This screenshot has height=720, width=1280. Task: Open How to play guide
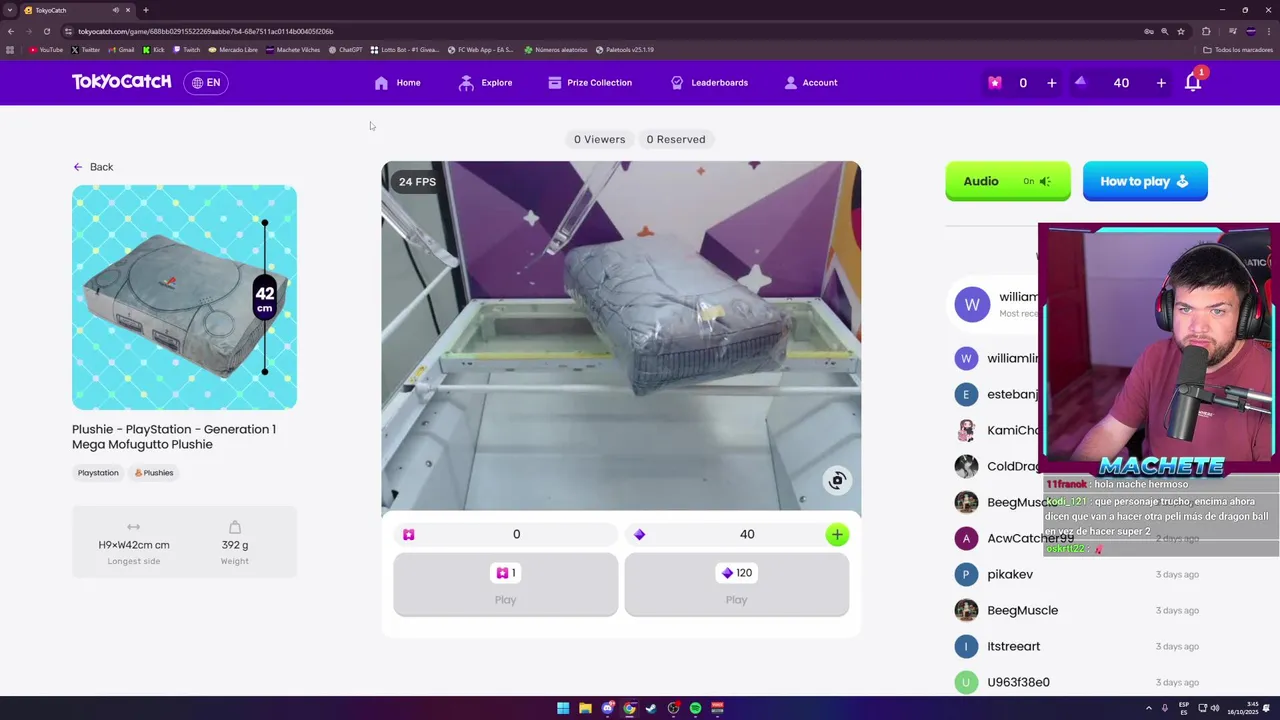pyautogui.click(x=1145, y=181)
